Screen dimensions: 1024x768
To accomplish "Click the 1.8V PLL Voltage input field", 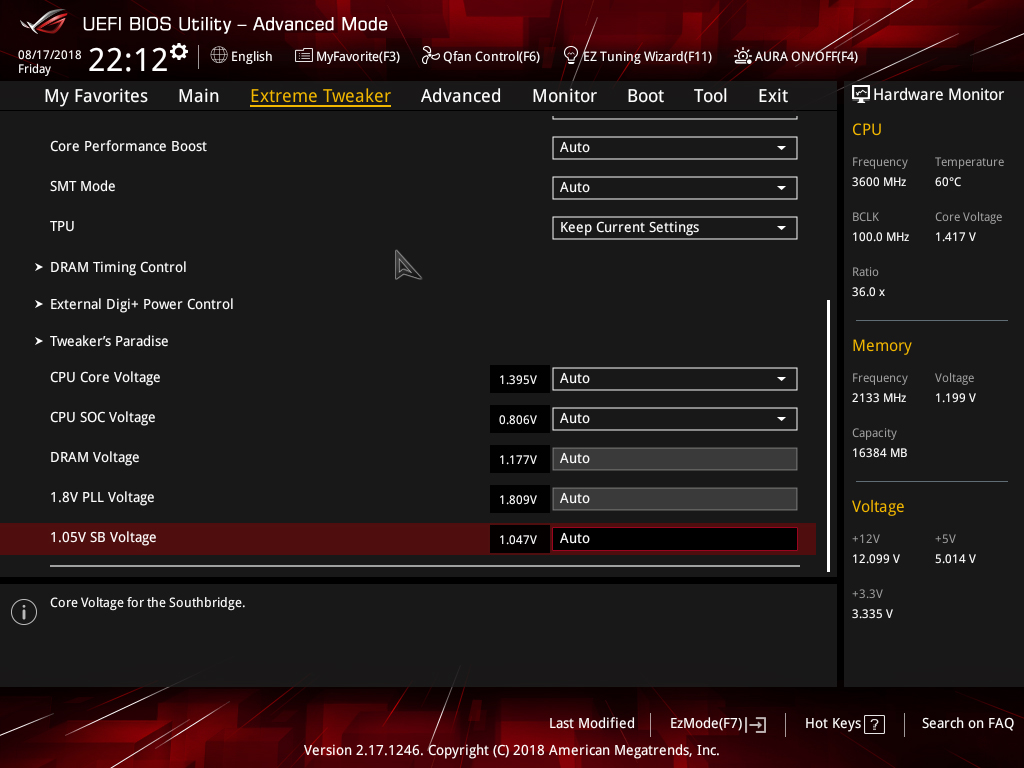I will pos(675,498).
